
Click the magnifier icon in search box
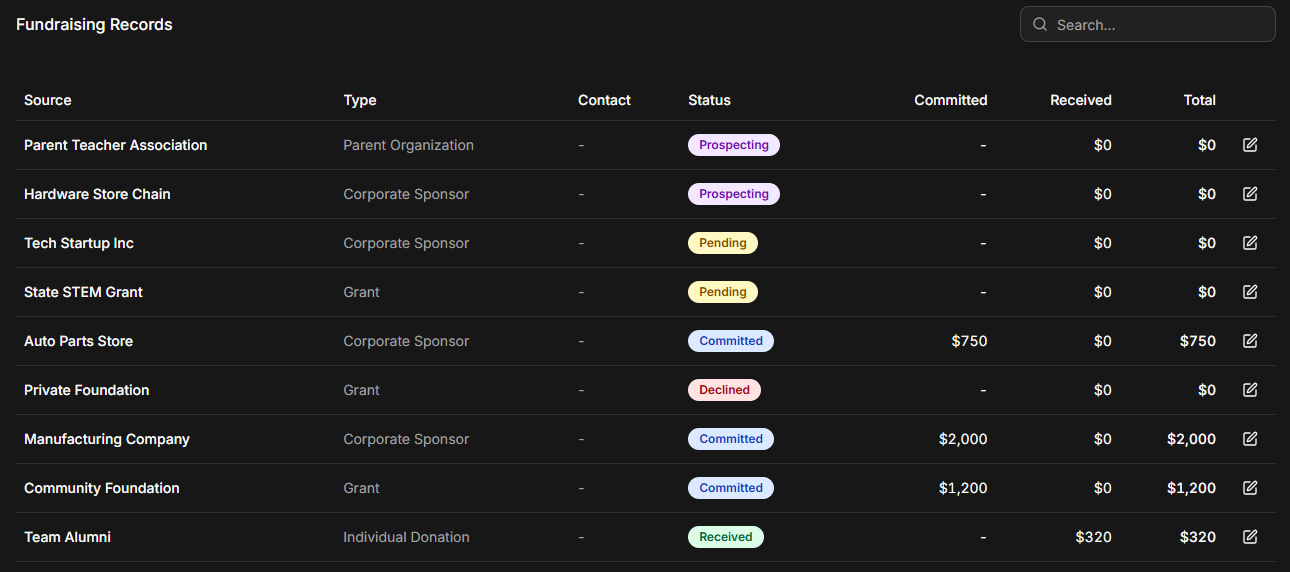[1040, 25]
